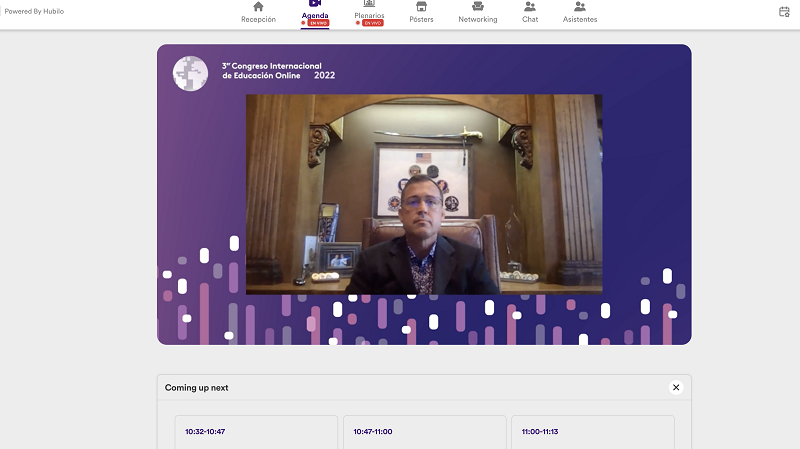The height and width of the screenshot is (449, 800).
Task: Open the 11:00-11:13 upcoming session card
Action: [x=593, y=432]
